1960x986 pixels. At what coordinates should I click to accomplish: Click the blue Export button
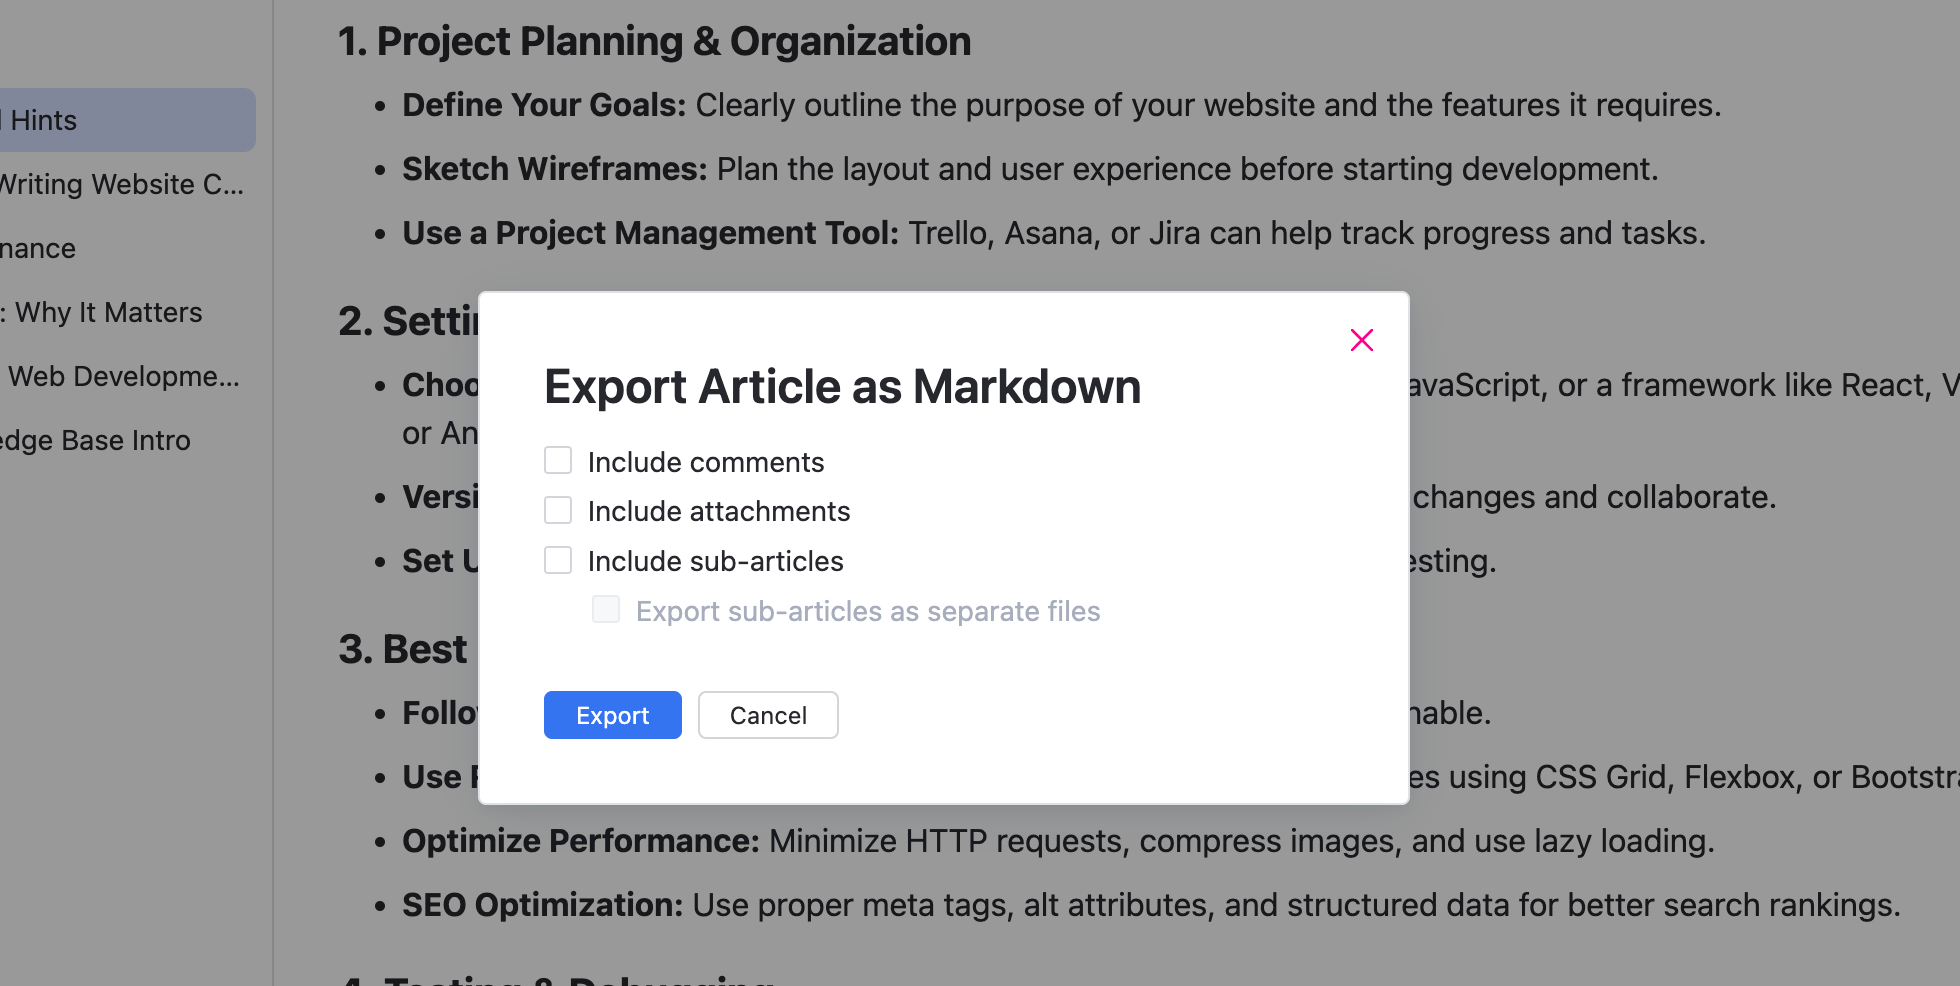612,715
